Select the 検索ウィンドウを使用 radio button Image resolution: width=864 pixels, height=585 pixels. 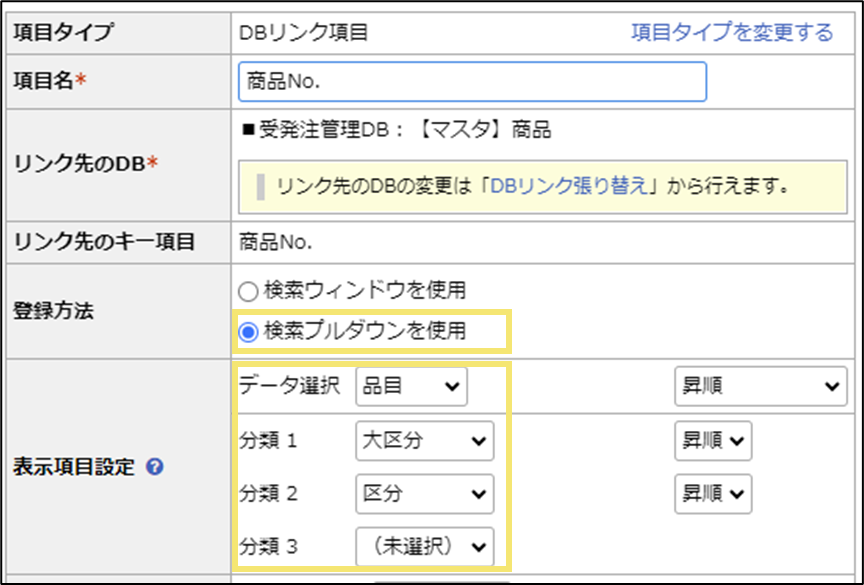click(x=249, y=291)
